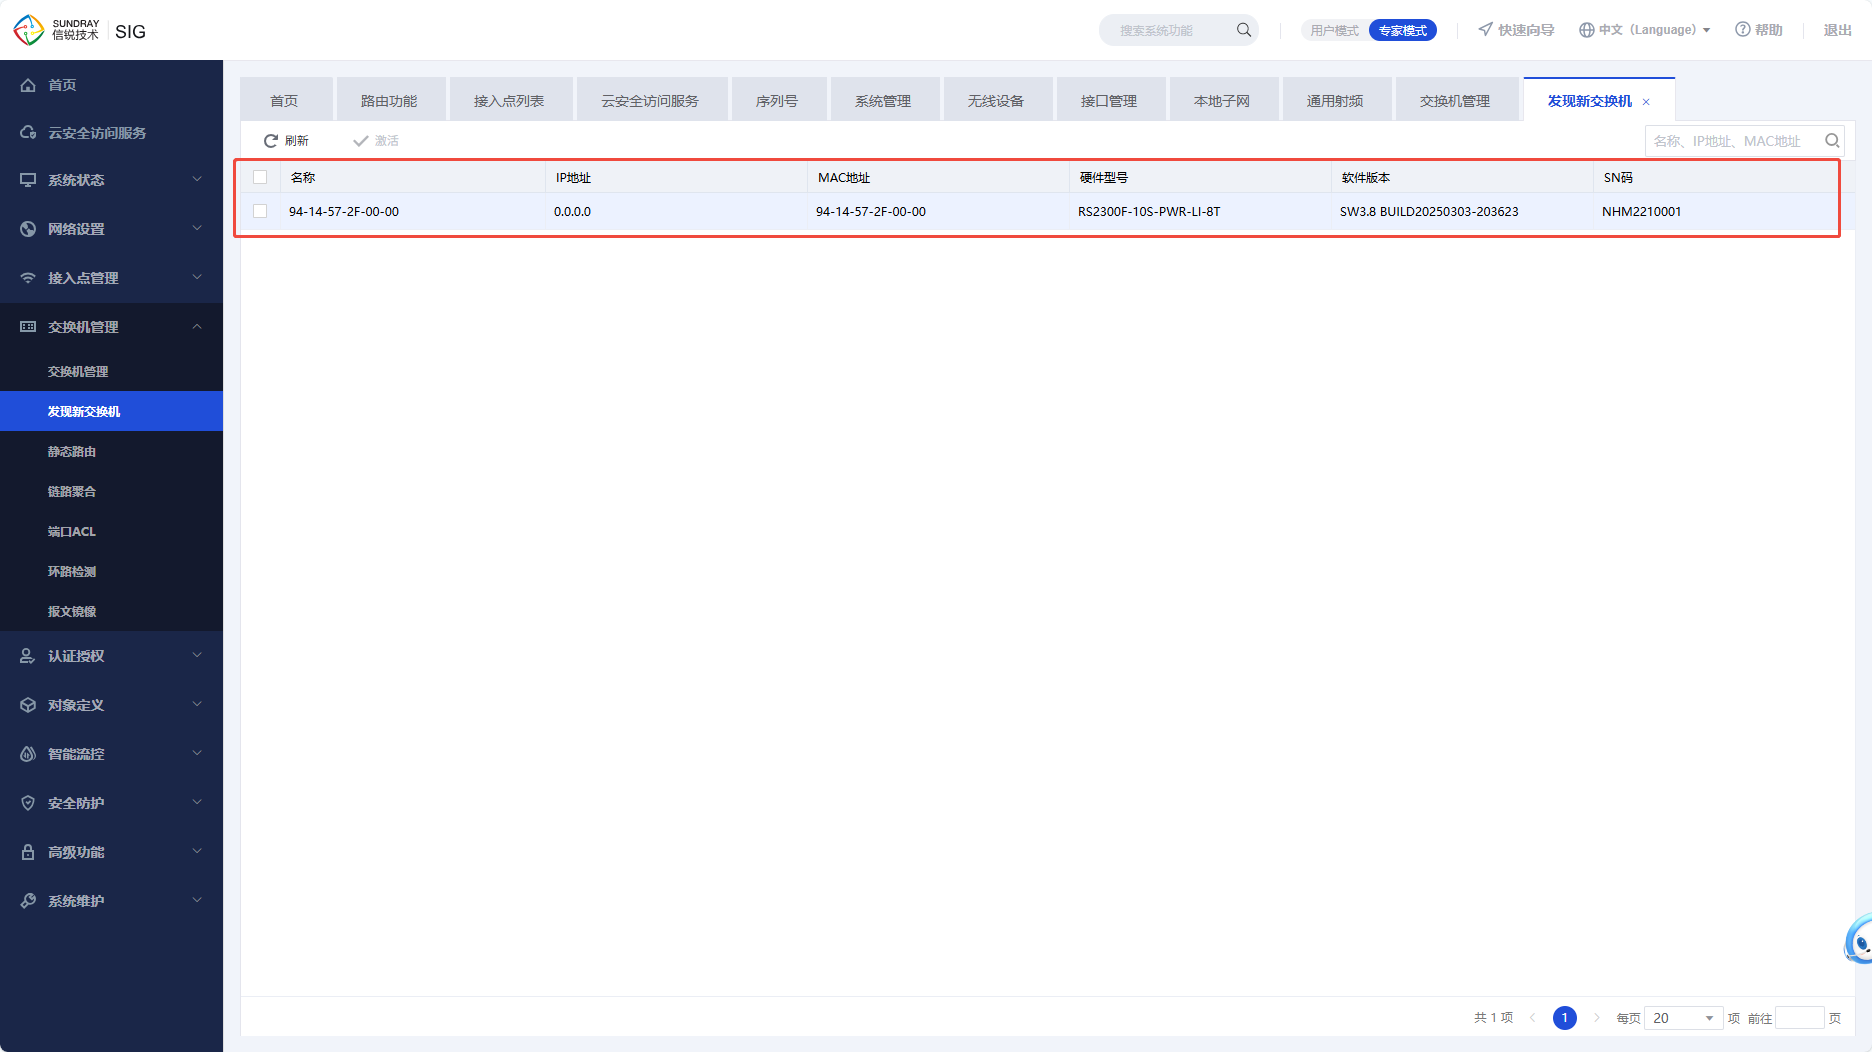Click the activate checkmark icon
This screenshot has width=1872, height=1052.
coord(361,141)
